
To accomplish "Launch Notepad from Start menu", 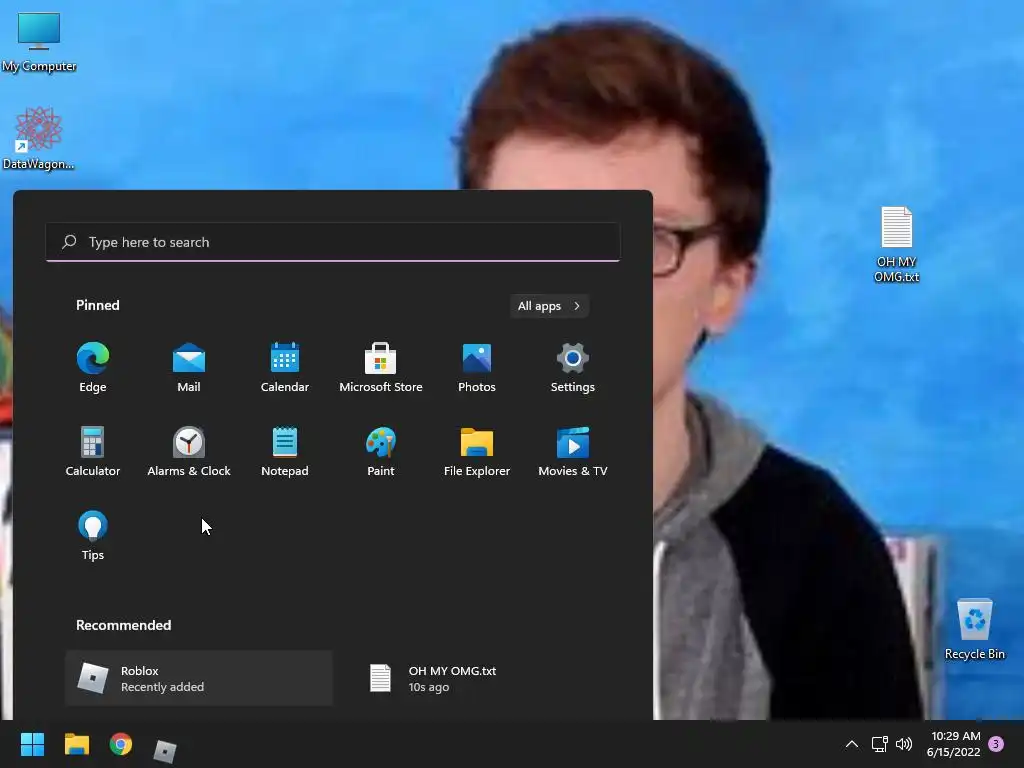I will click(x=285, y=451).
